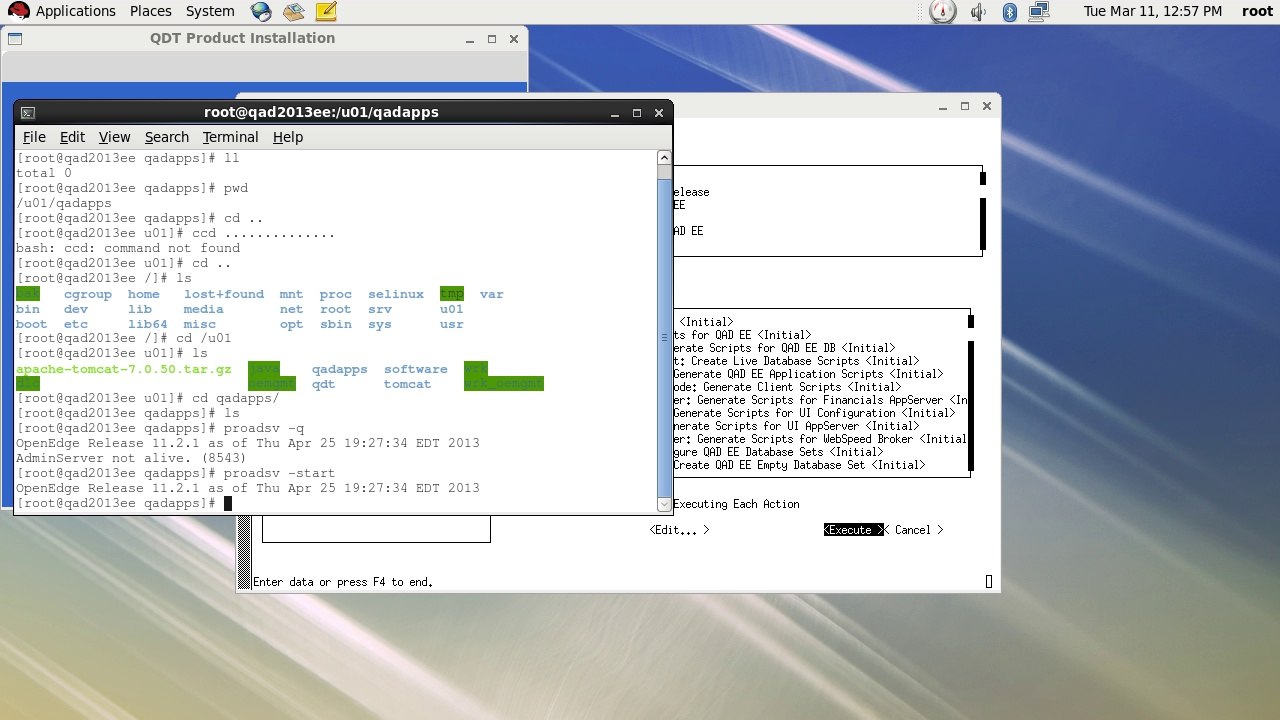Viewport: 1280px width, 720px height.
Task: Click the CPU frequency gauge applet
Action: pos(942,12)
